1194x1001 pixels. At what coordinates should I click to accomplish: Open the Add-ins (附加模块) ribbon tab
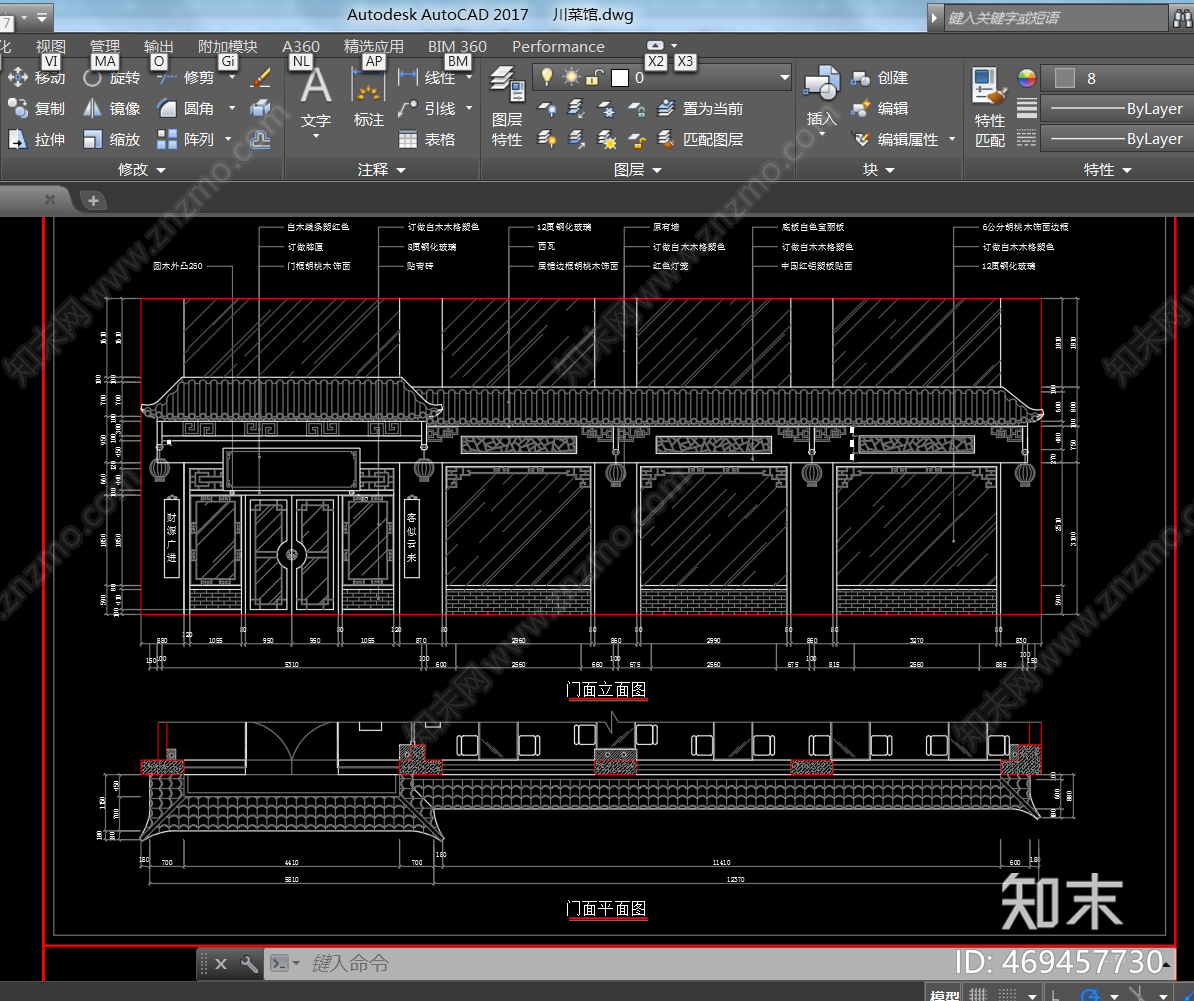(228, 46)
